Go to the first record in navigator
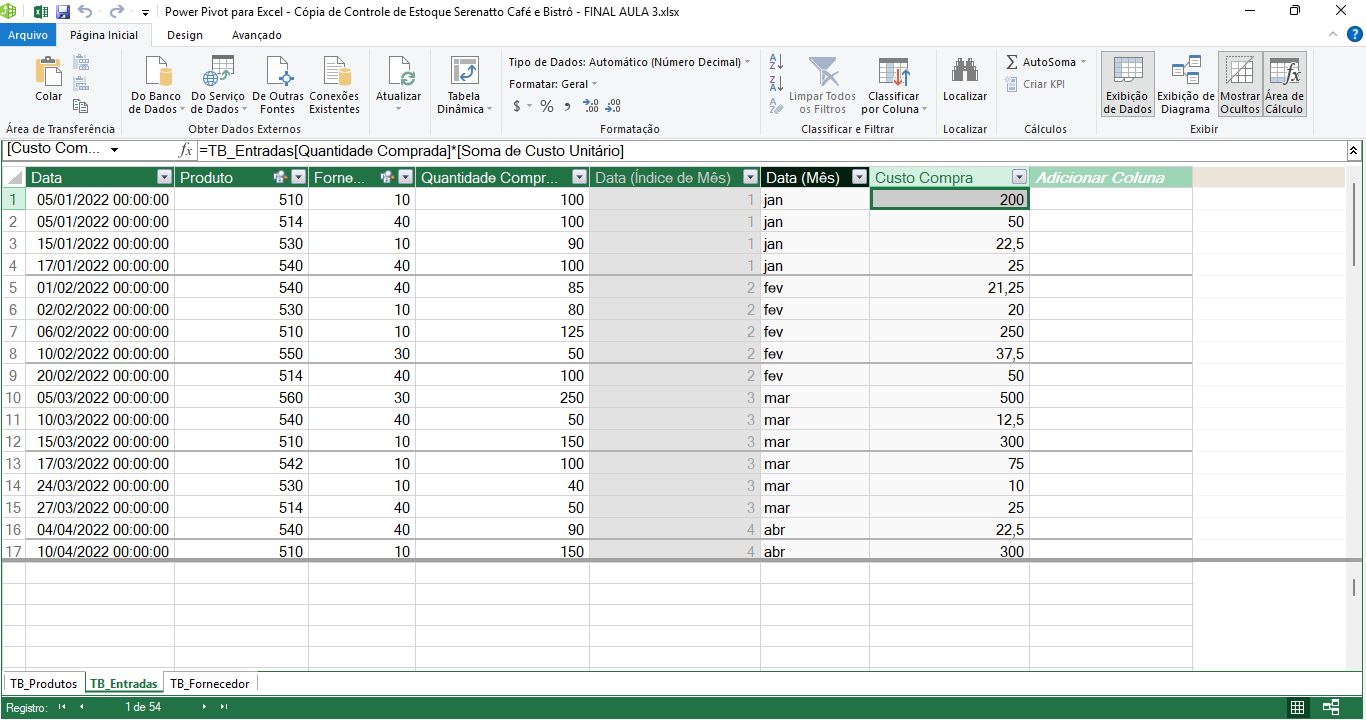This screenshot has width=1366, height=720. click(62, 707)
